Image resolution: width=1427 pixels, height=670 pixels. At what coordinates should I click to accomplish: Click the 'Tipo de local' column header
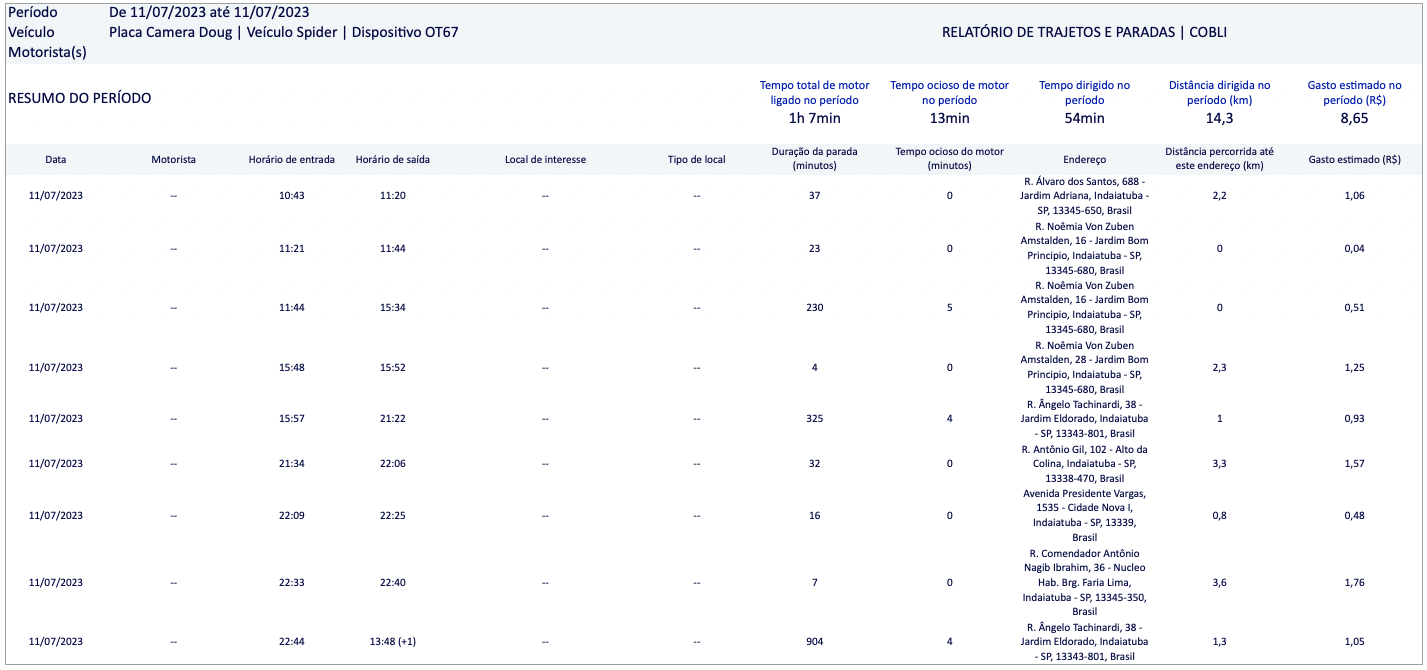tap(696, 159)
